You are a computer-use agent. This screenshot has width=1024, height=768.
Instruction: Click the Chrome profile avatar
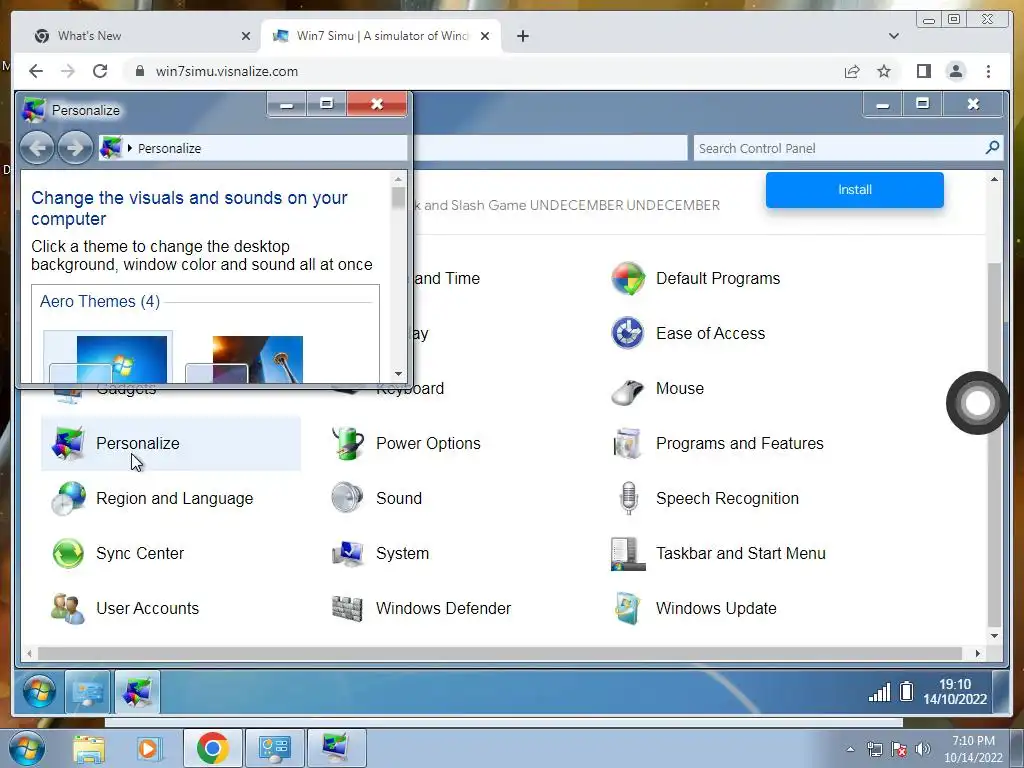coord(955,71)
